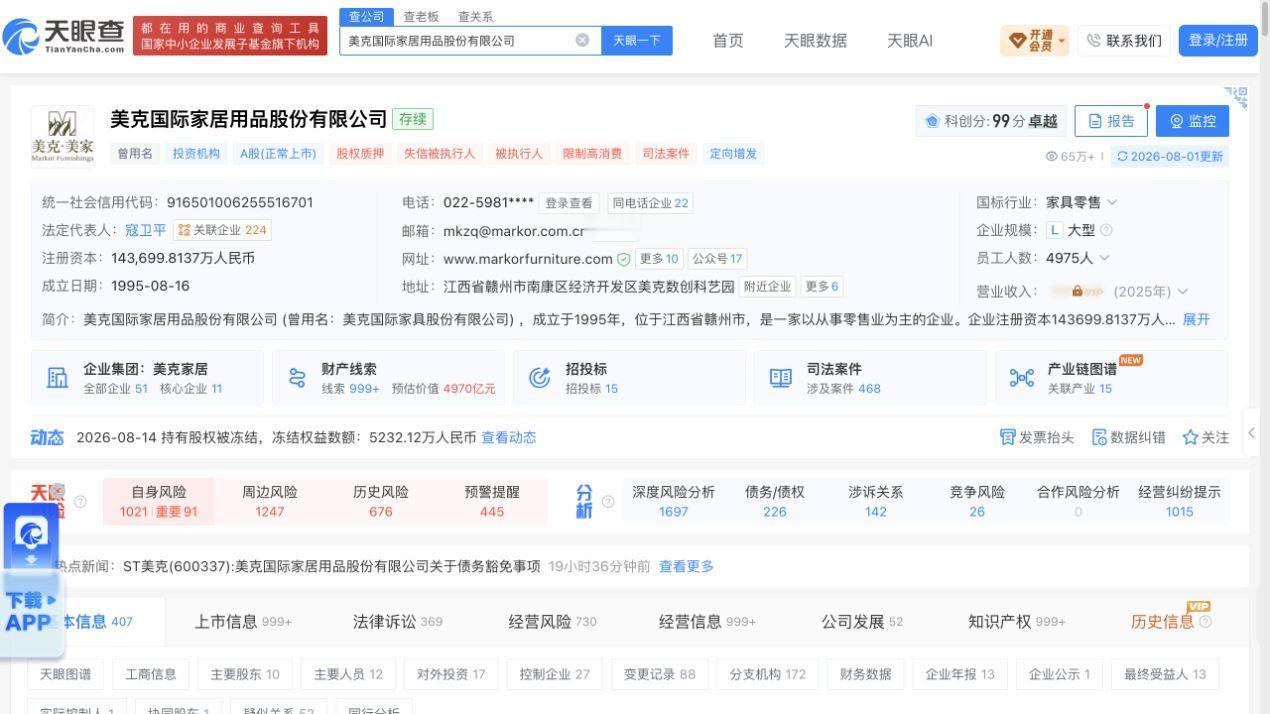Click the 登录/注册 button
Image resolution: width=1270 pixels, height=714 pixels.
[1218, 40]
